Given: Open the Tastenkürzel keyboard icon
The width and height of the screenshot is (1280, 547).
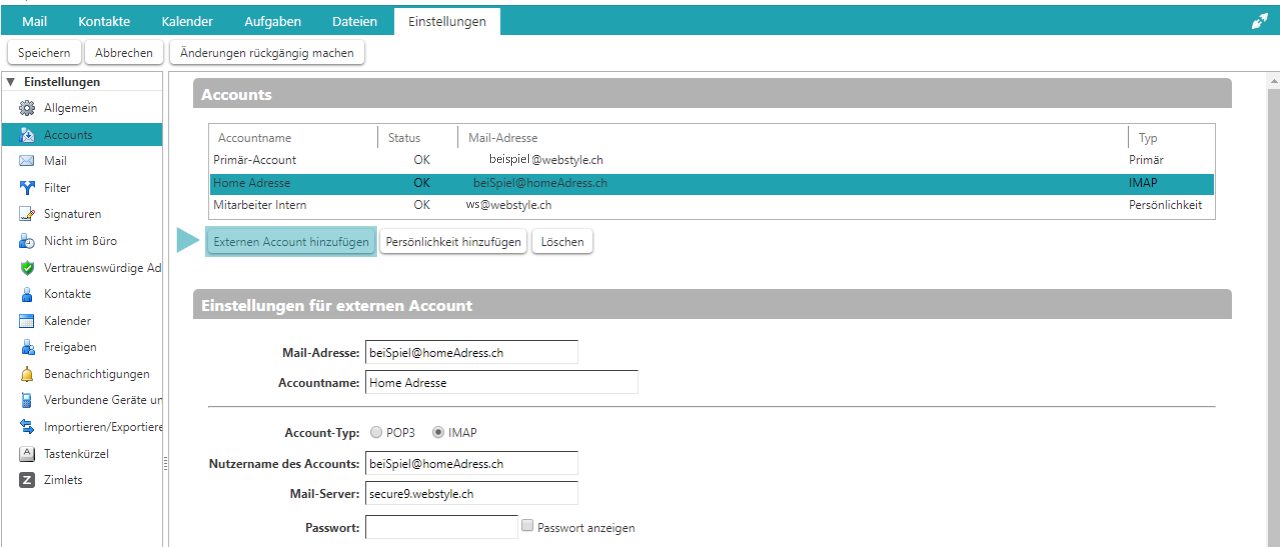Looking at the screenshot, I should point(28,454).
